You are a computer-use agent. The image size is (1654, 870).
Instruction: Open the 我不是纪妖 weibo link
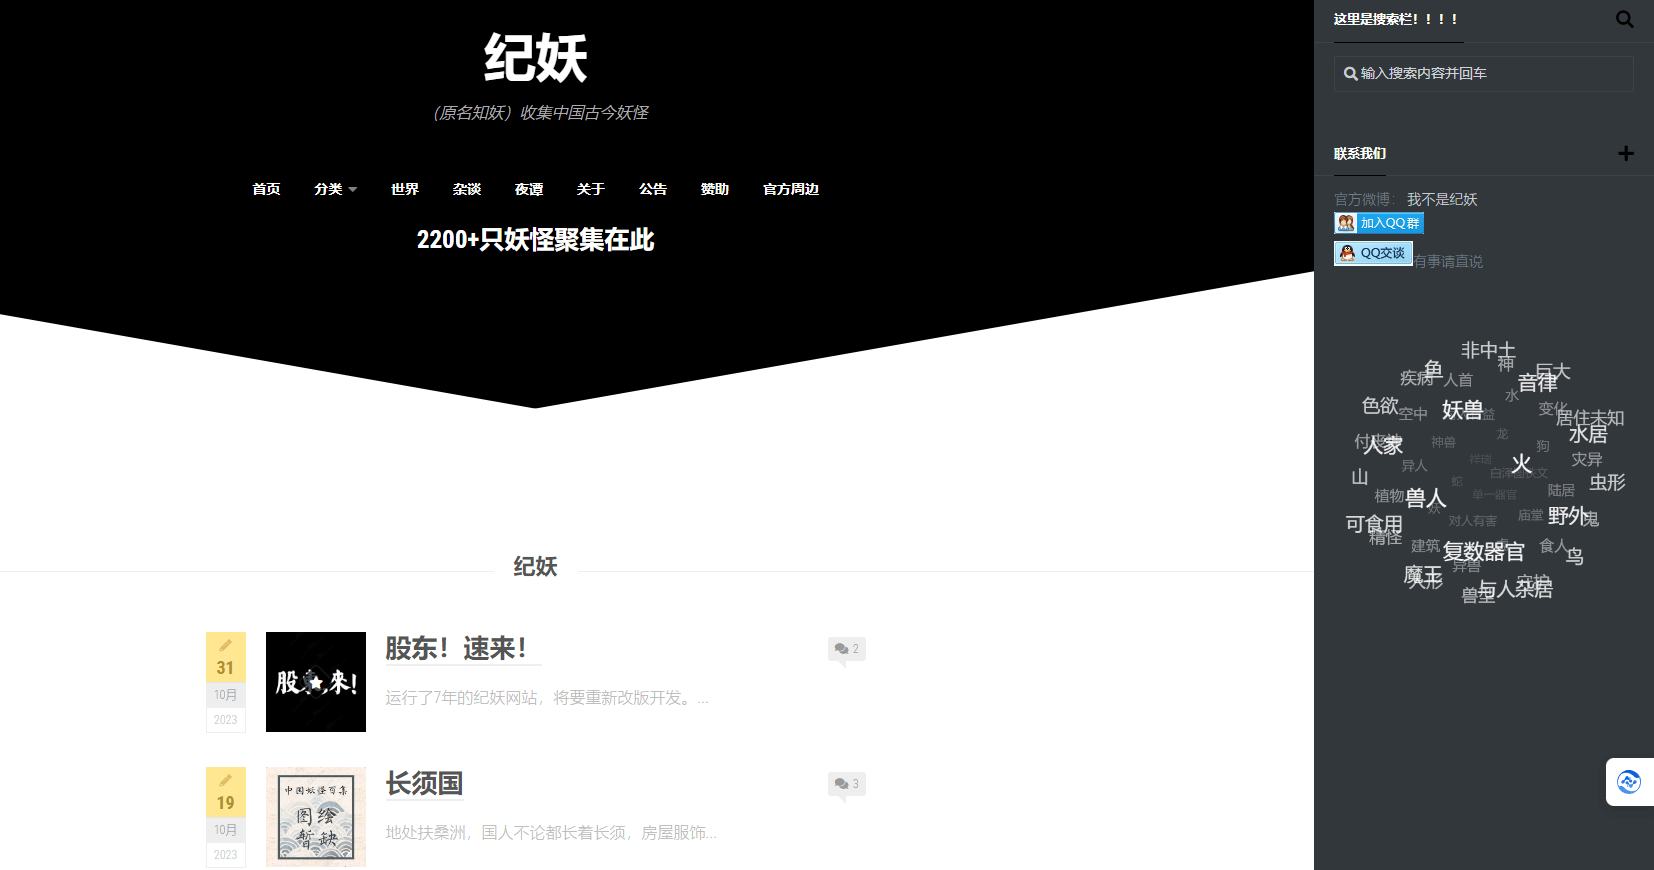(1441, 199)
